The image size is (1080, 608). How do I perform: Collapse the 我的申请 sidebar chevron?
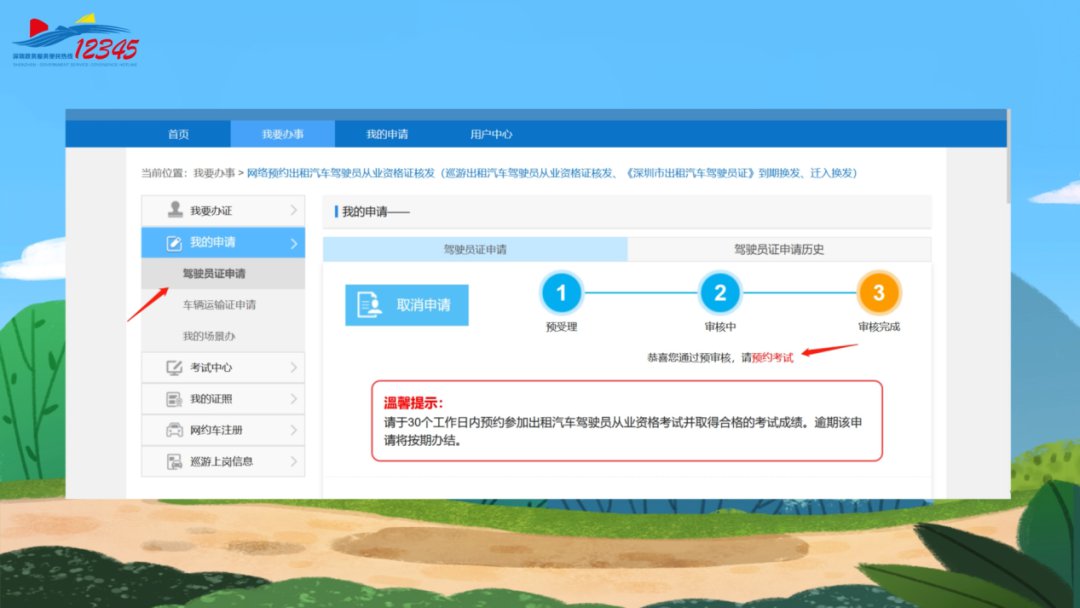294,243
